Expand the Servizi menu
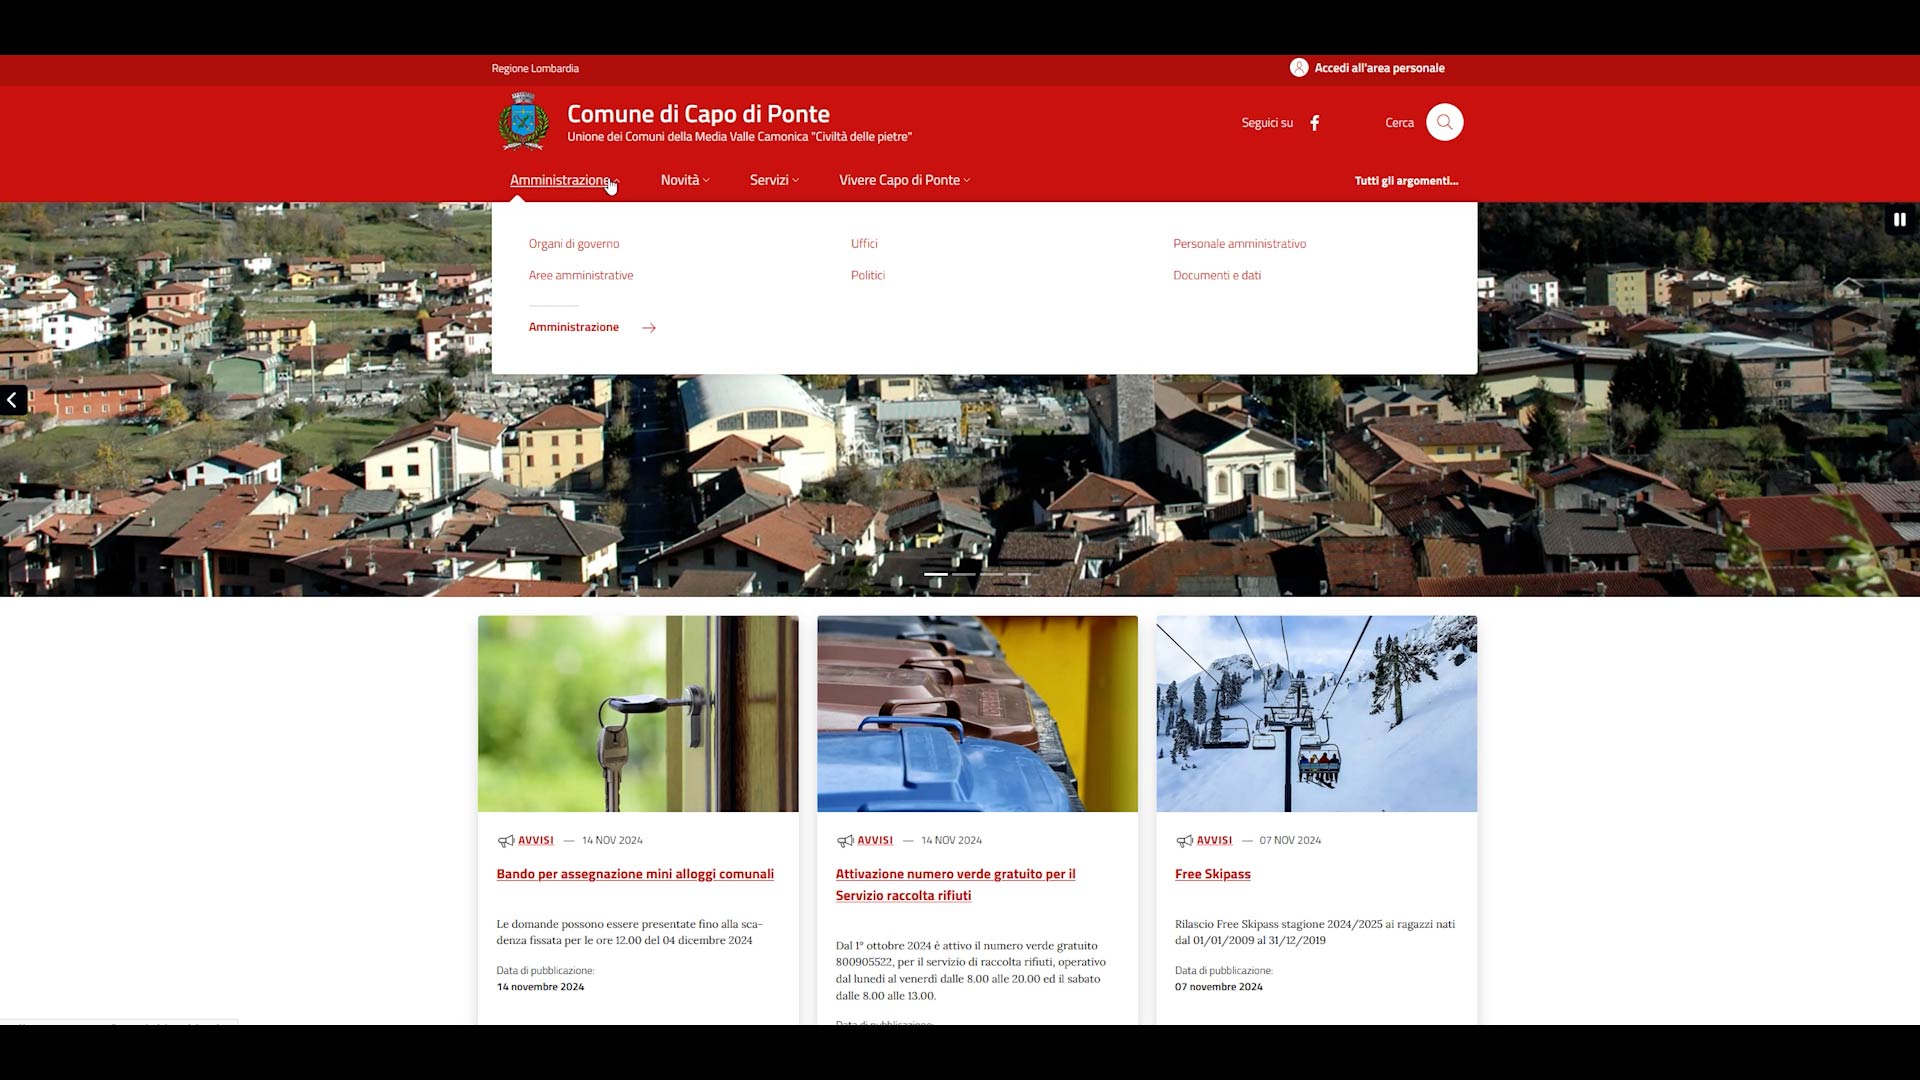This screenshot has width=1920, height=1080. tap(774, 180)
